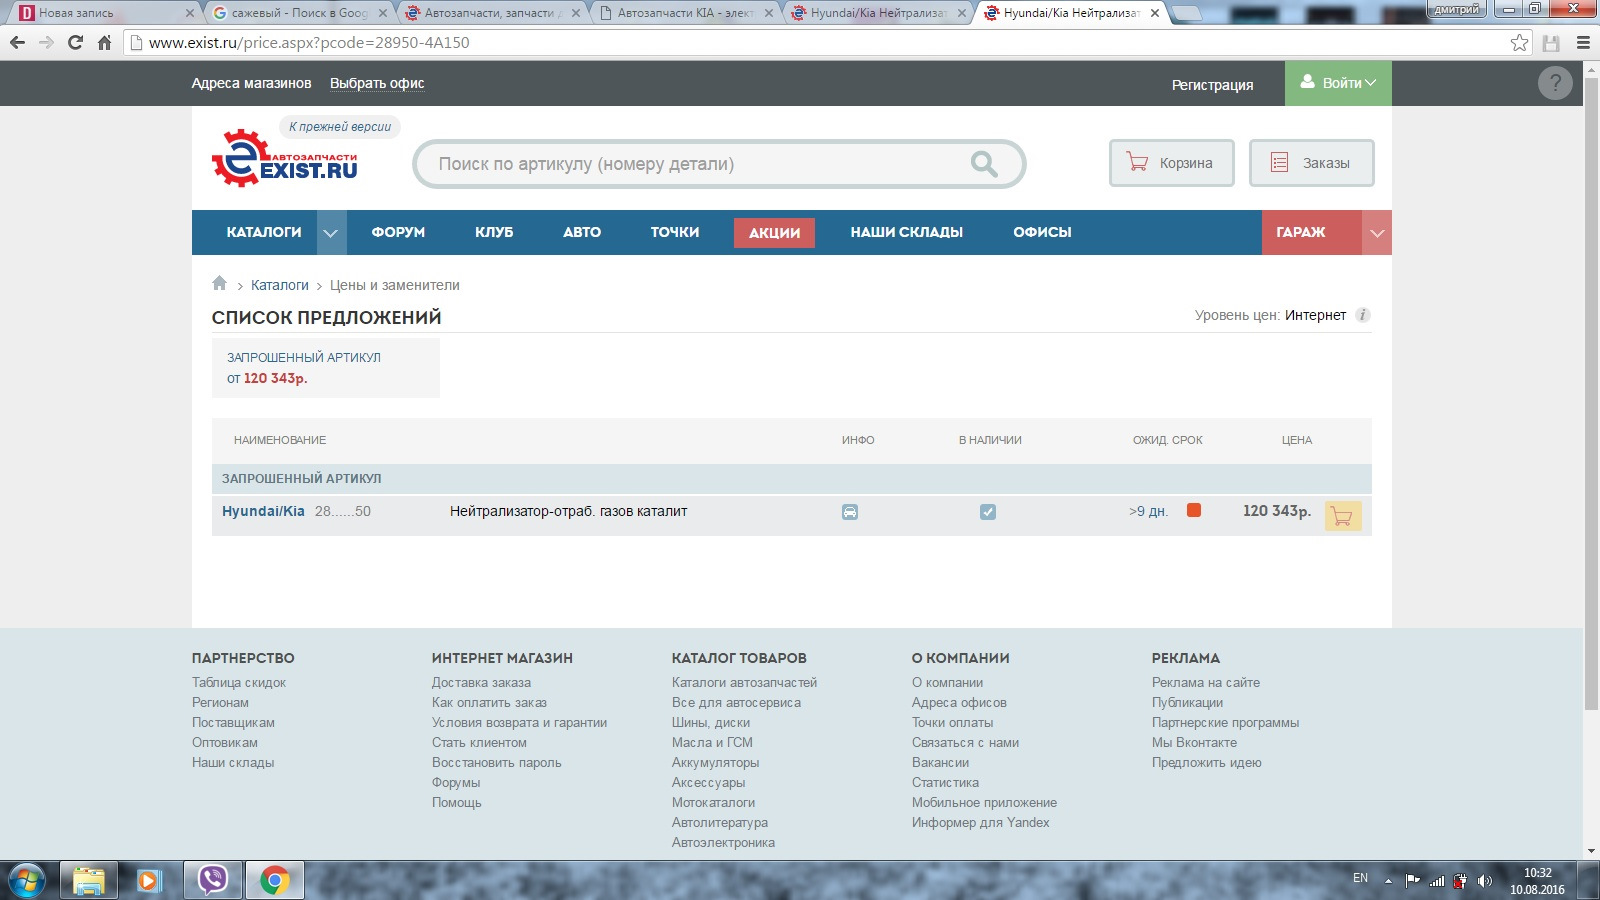The height and width of the screenshot is (900, 1600).
Task: Open Viber from the taskbar
Action: click(213, 881)
